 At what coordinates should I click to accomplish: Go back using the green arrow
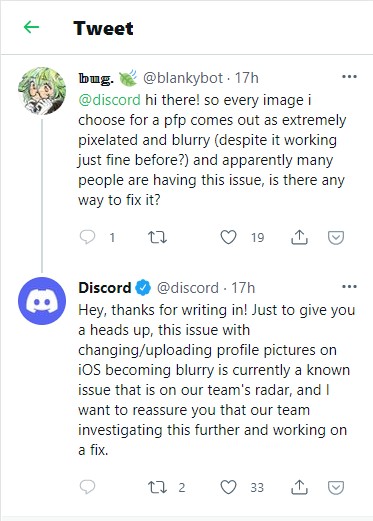[32, 27]
